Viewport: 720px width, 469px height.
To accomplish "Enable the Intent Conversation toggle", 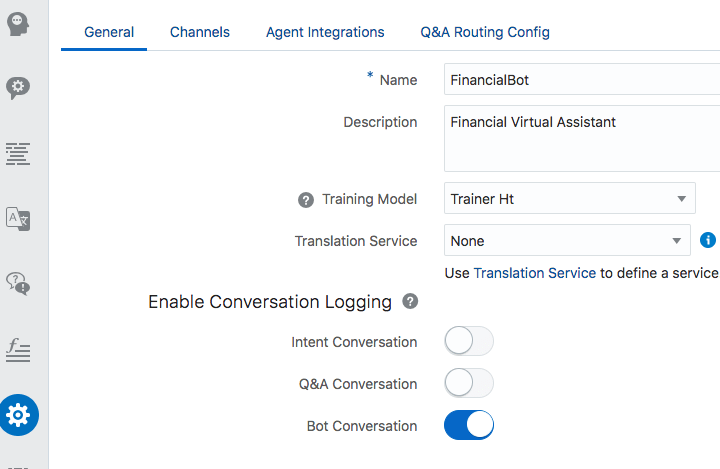I will 469,342.
